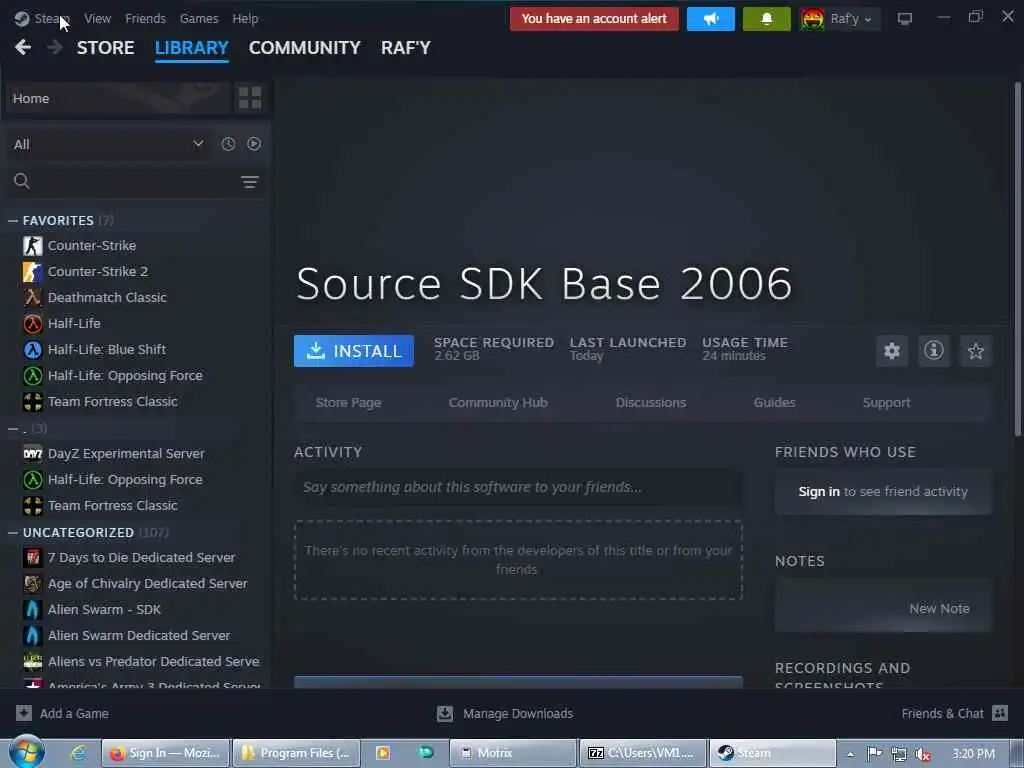Collapse the FAVORITES category
The width and height of the screenshot is (1024, 768).
(12, 221)
